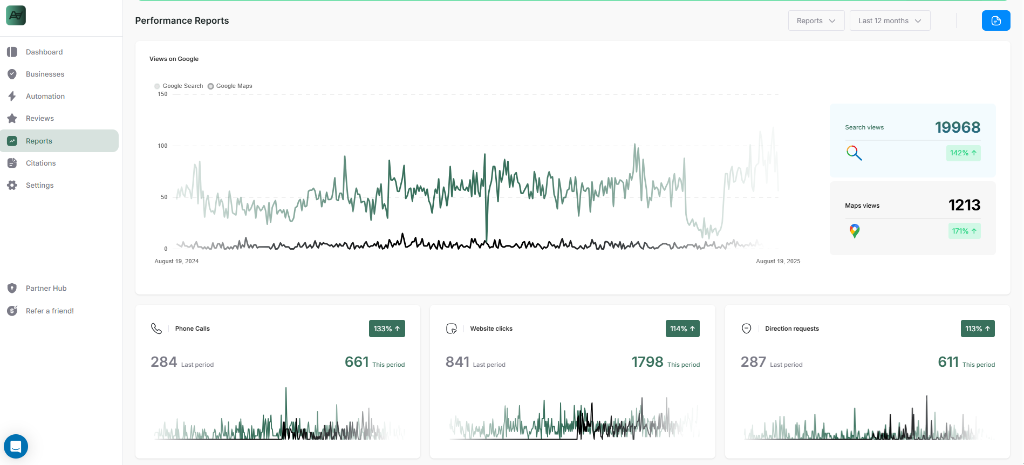Click the Views on Google title
The height and width of the screenshot is (465, 1024).
174,59
